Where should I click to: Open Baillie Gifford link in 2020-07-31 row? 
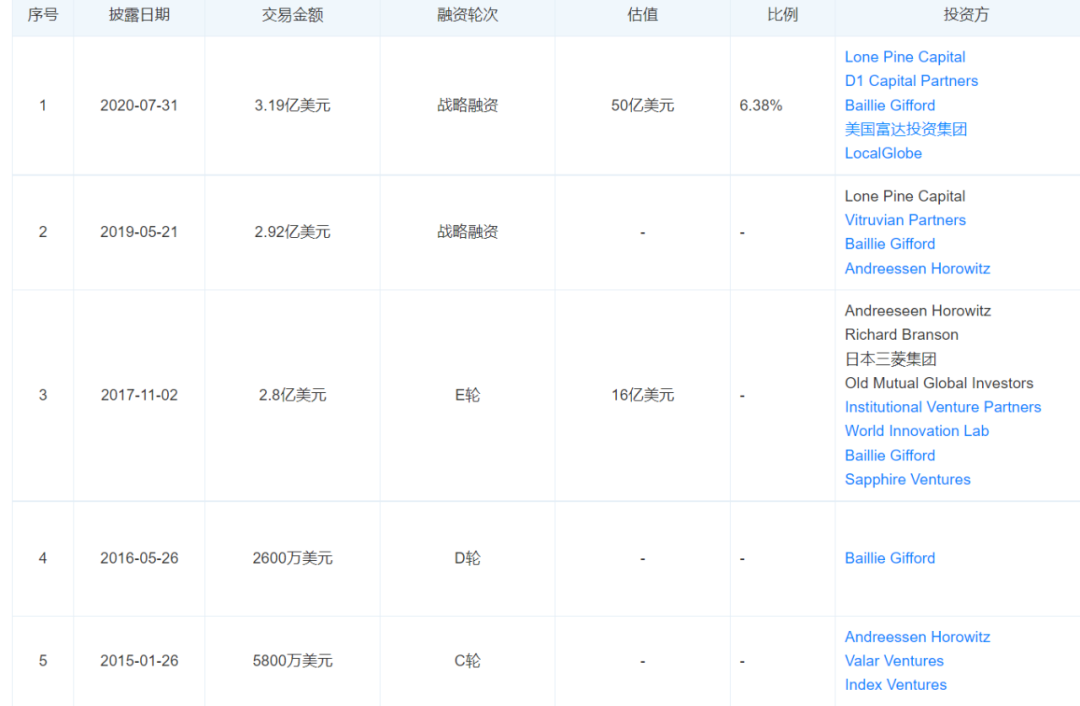point(890,105)
